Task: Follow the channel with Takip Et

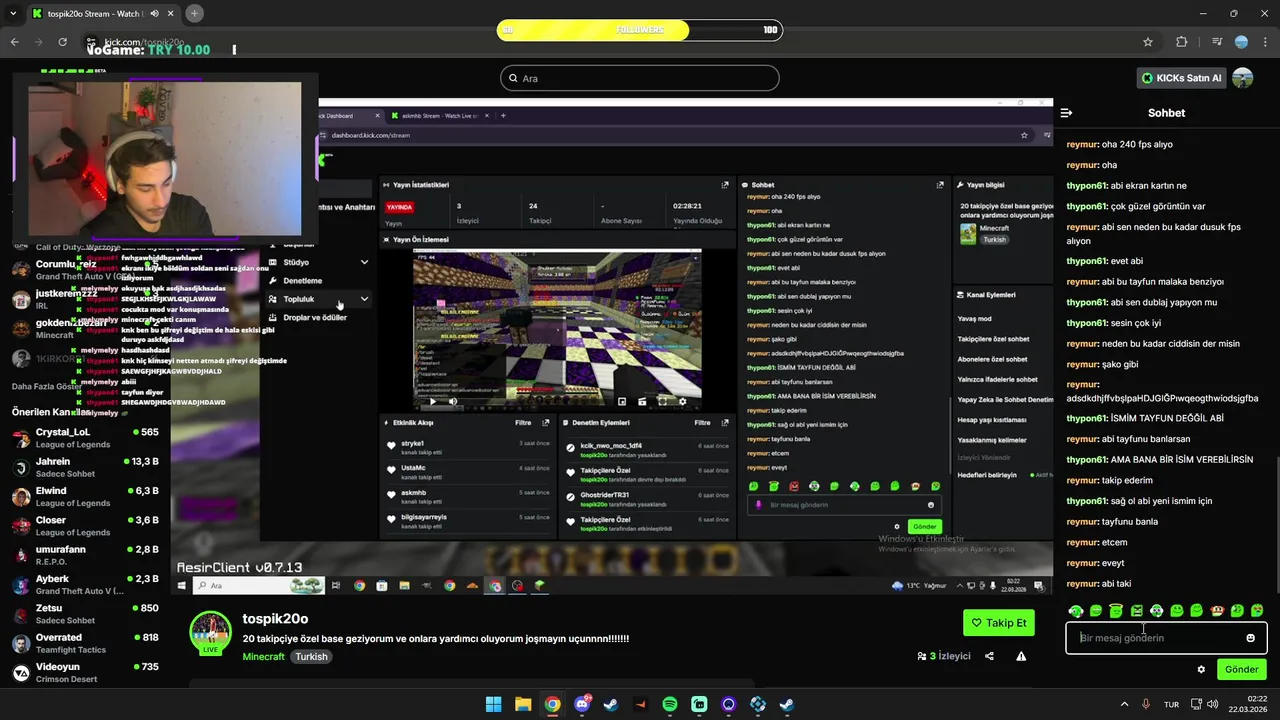Action: click(x=999, y=622)
